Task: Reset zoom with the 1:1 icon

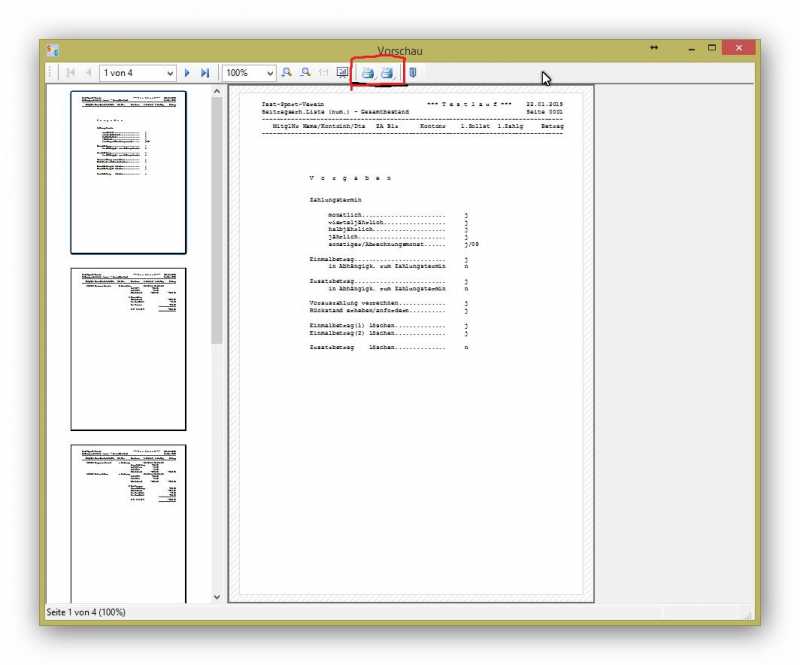Action: pos(323,73)
